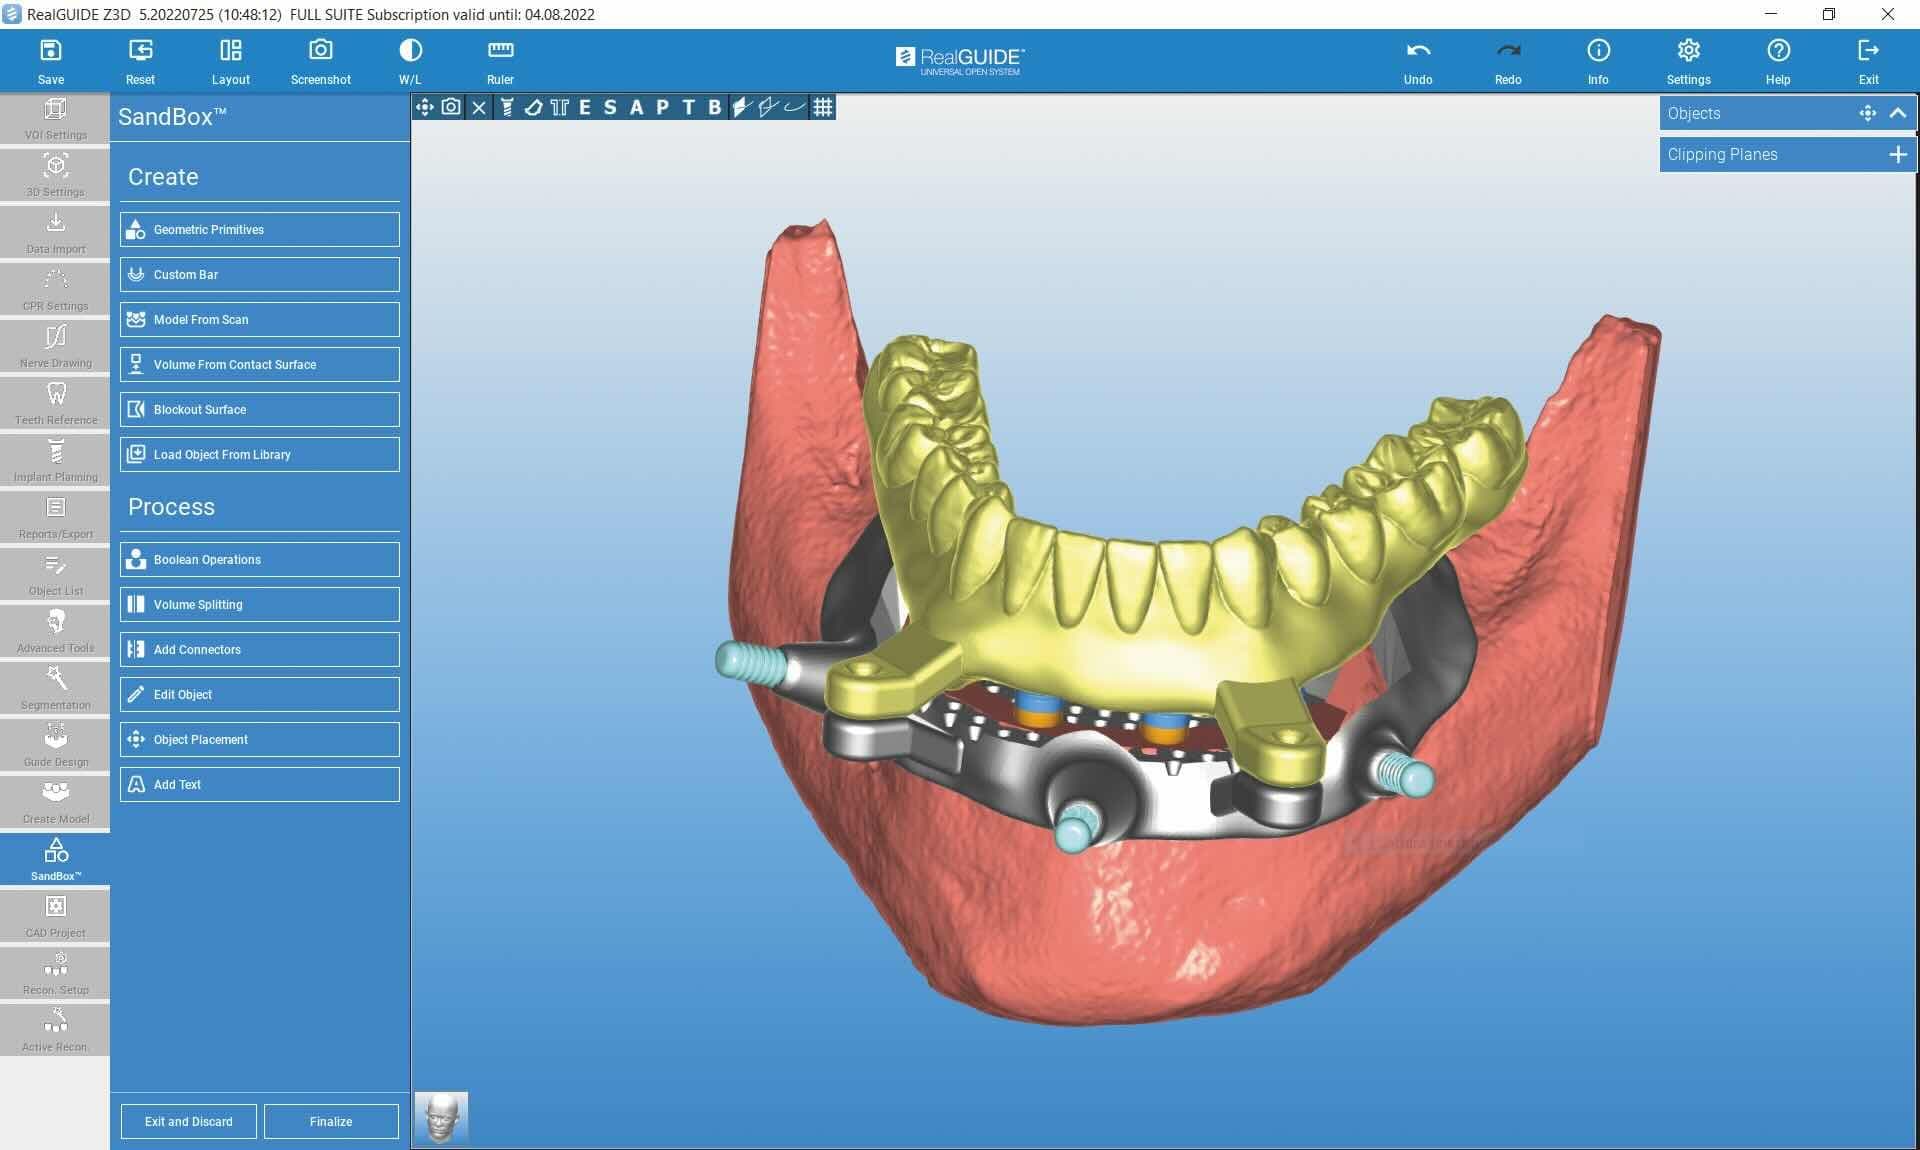
Task: Select the Guide Design sidebar module
Action: pos(55,746)
